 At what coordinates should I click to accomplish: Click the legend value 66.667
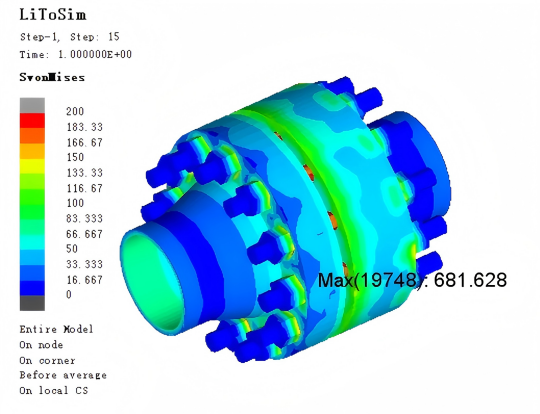click(x=85, y=234)
